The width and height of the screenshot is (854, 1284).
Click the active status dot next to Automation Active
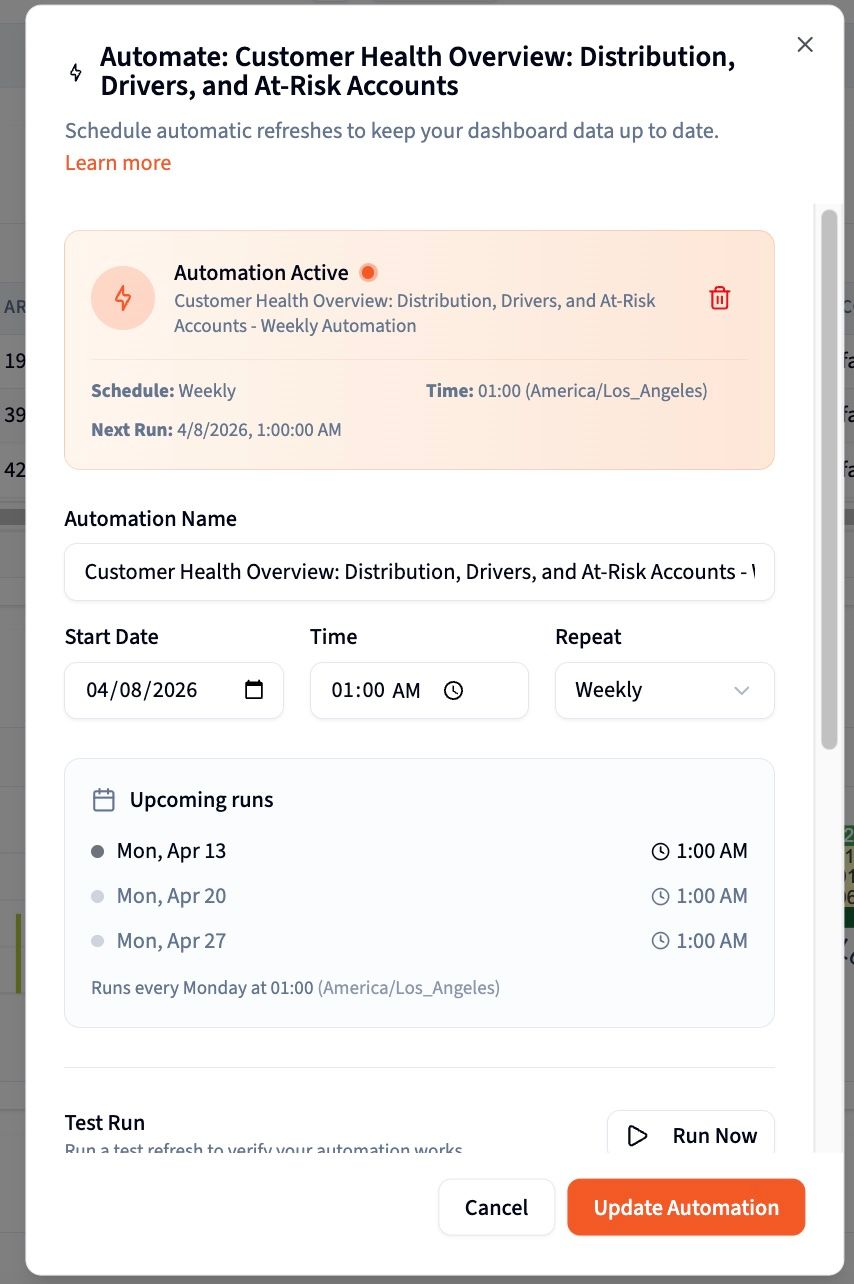pyautogui.click(x=368, y=271)
